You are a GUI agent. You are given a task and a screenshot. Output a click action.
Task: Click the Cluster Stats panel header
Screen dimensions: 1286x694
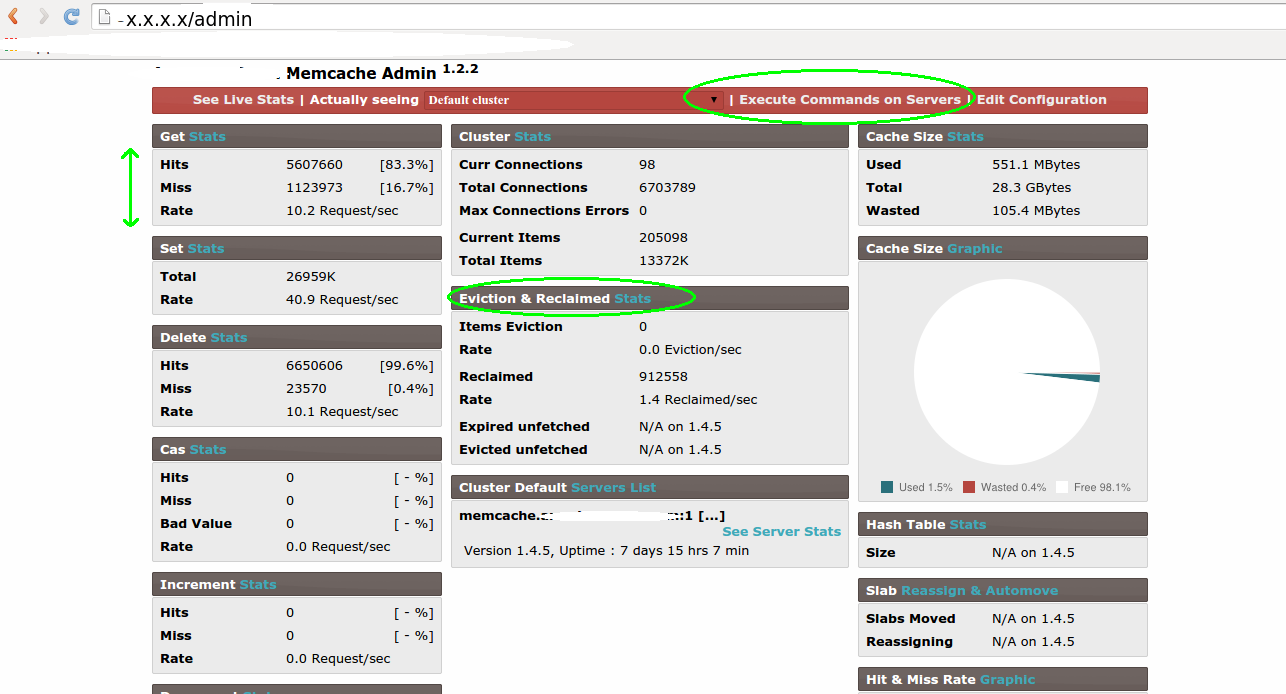click(650, 136)
